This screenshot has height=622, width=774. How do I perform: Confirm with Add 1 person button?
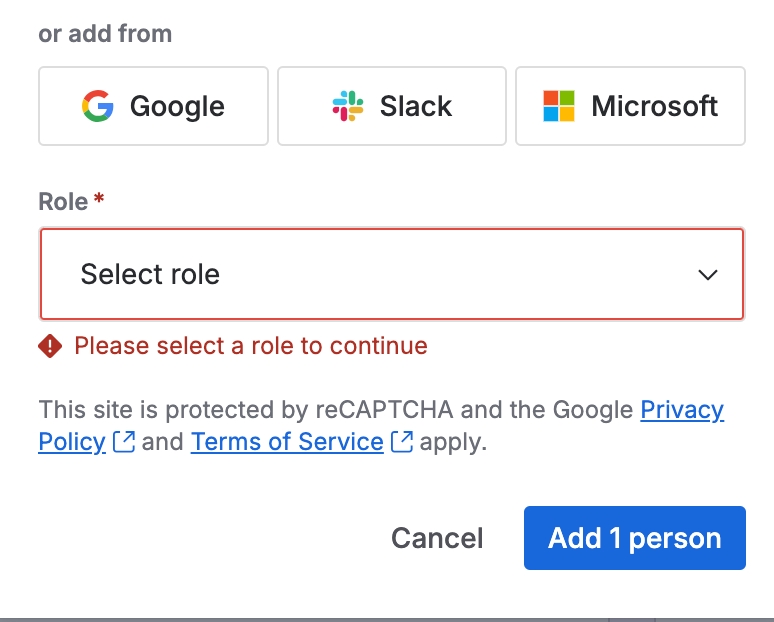[634, 538]
